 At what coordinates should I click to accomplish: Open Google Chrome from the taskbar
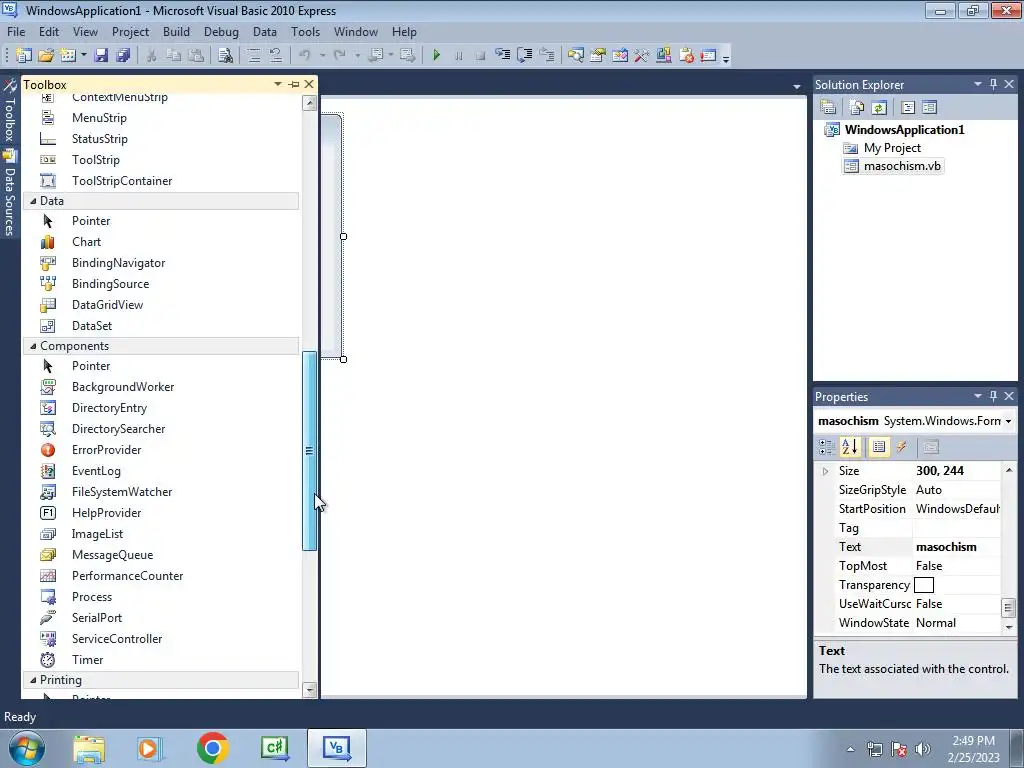pos(213,748)
